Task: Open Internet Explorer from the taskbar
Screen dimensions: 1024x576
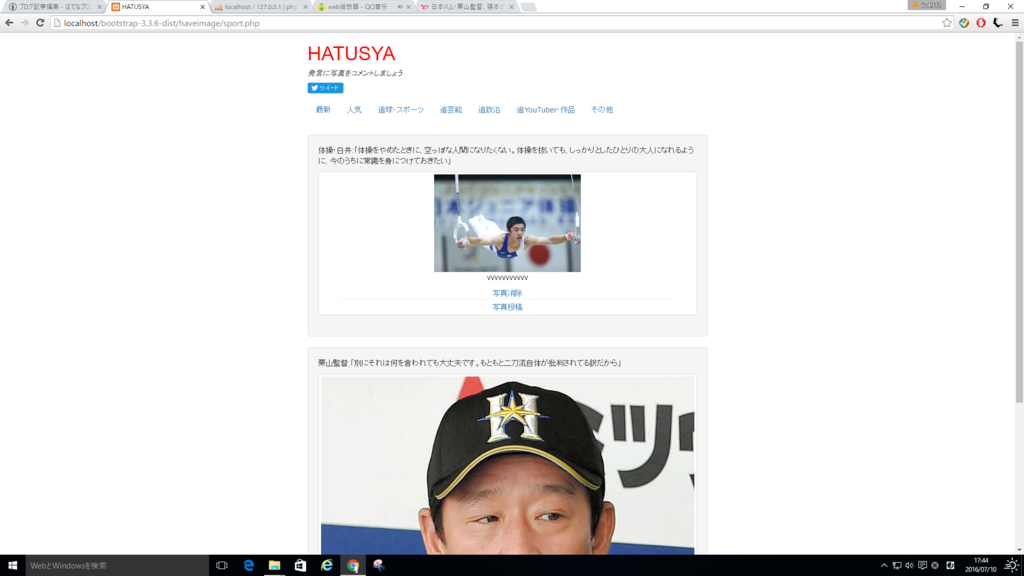Action: tap(327, 565)
